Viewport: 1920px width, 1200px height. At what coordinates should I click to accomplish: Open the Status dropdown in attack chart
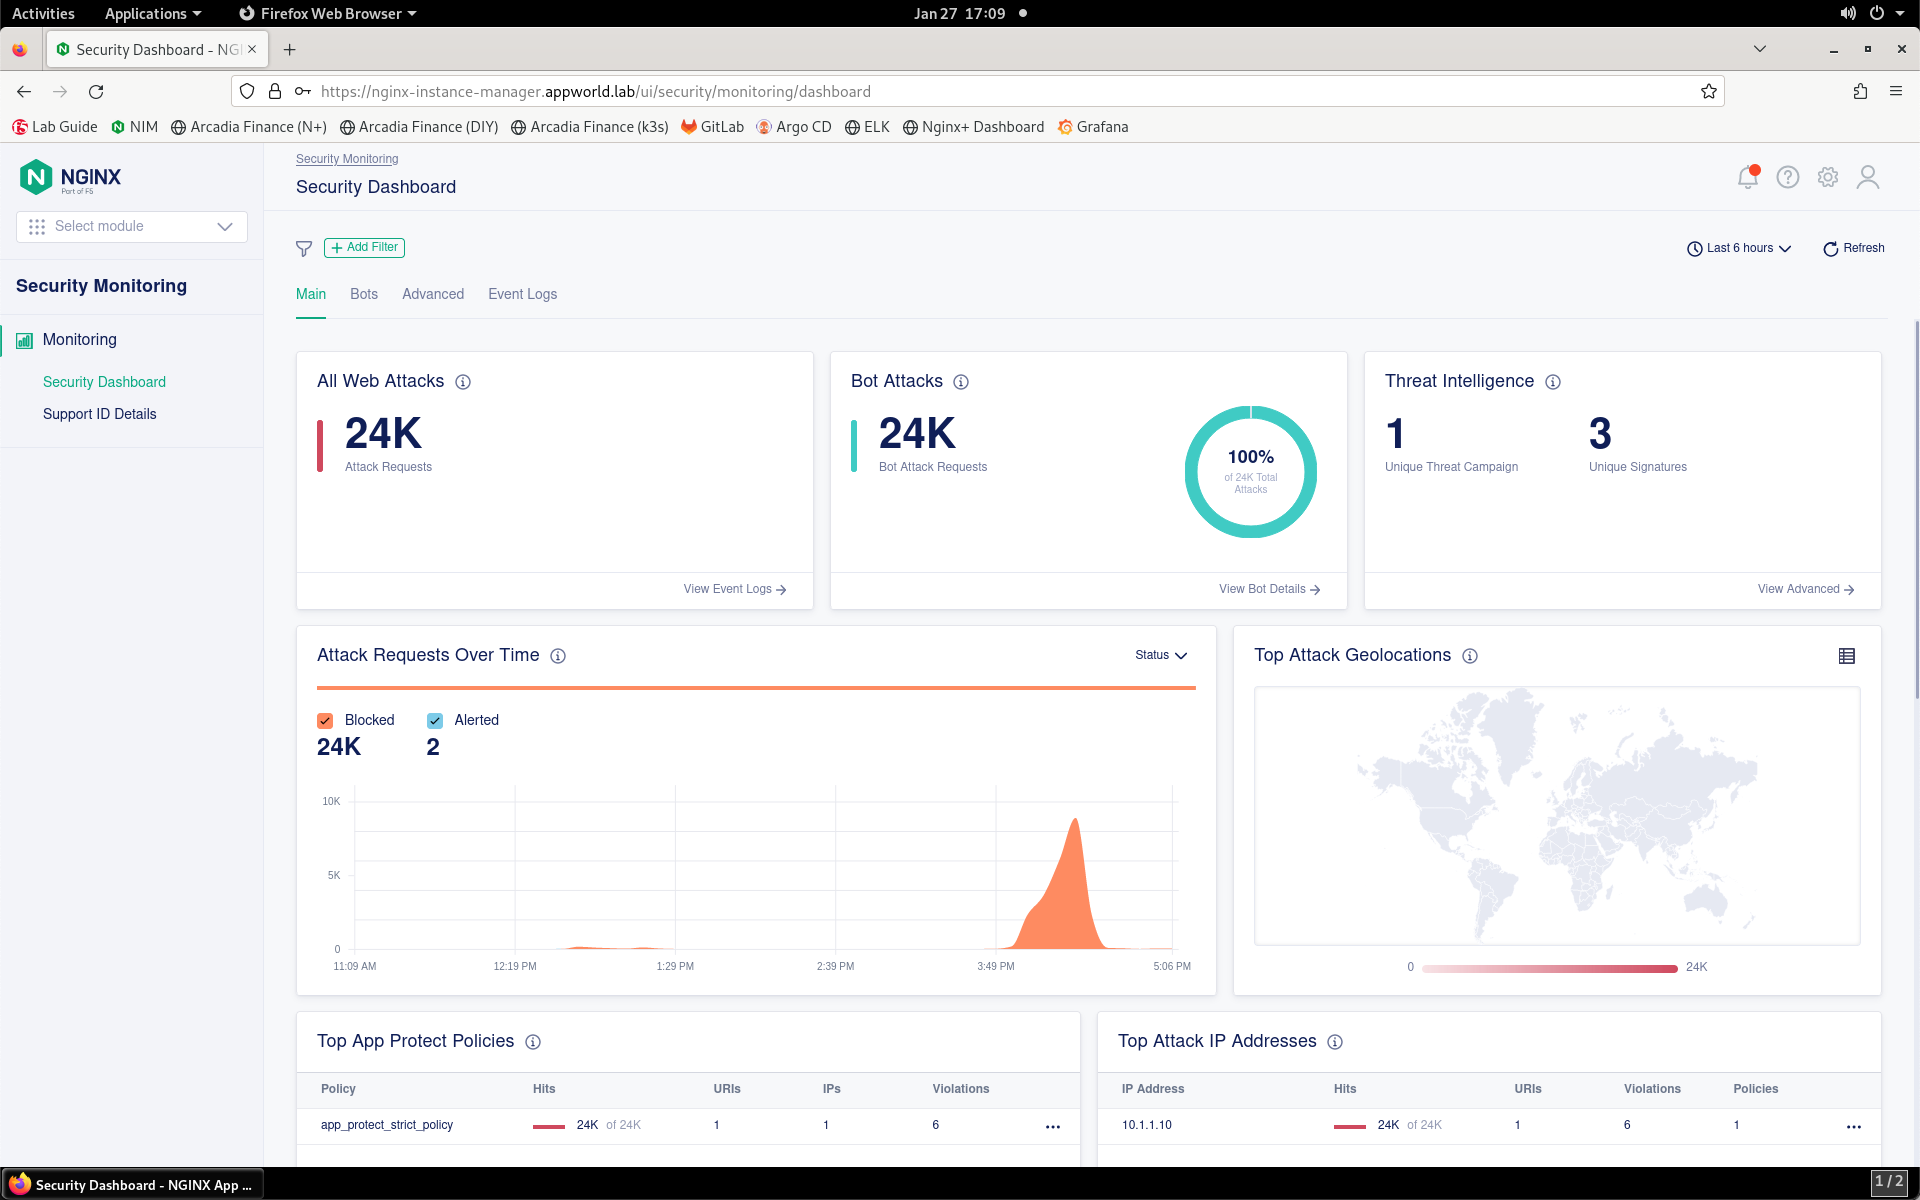pos(1161,656)
